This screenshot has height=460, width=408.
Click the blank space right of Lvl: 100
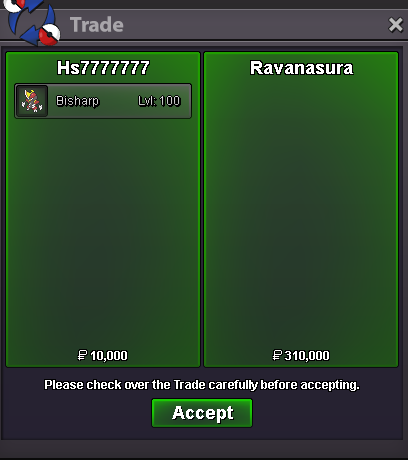pos(186,101)
